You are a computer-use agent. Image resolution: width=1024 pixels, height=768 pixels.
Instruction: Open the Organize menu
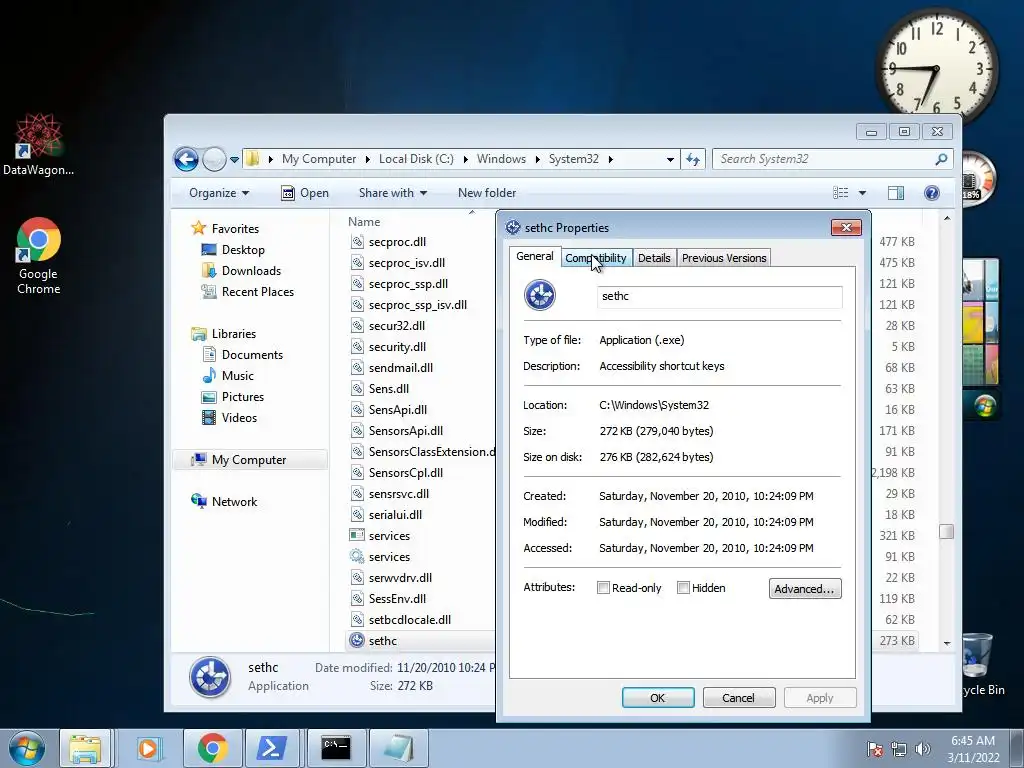click(x=219, y=193)
